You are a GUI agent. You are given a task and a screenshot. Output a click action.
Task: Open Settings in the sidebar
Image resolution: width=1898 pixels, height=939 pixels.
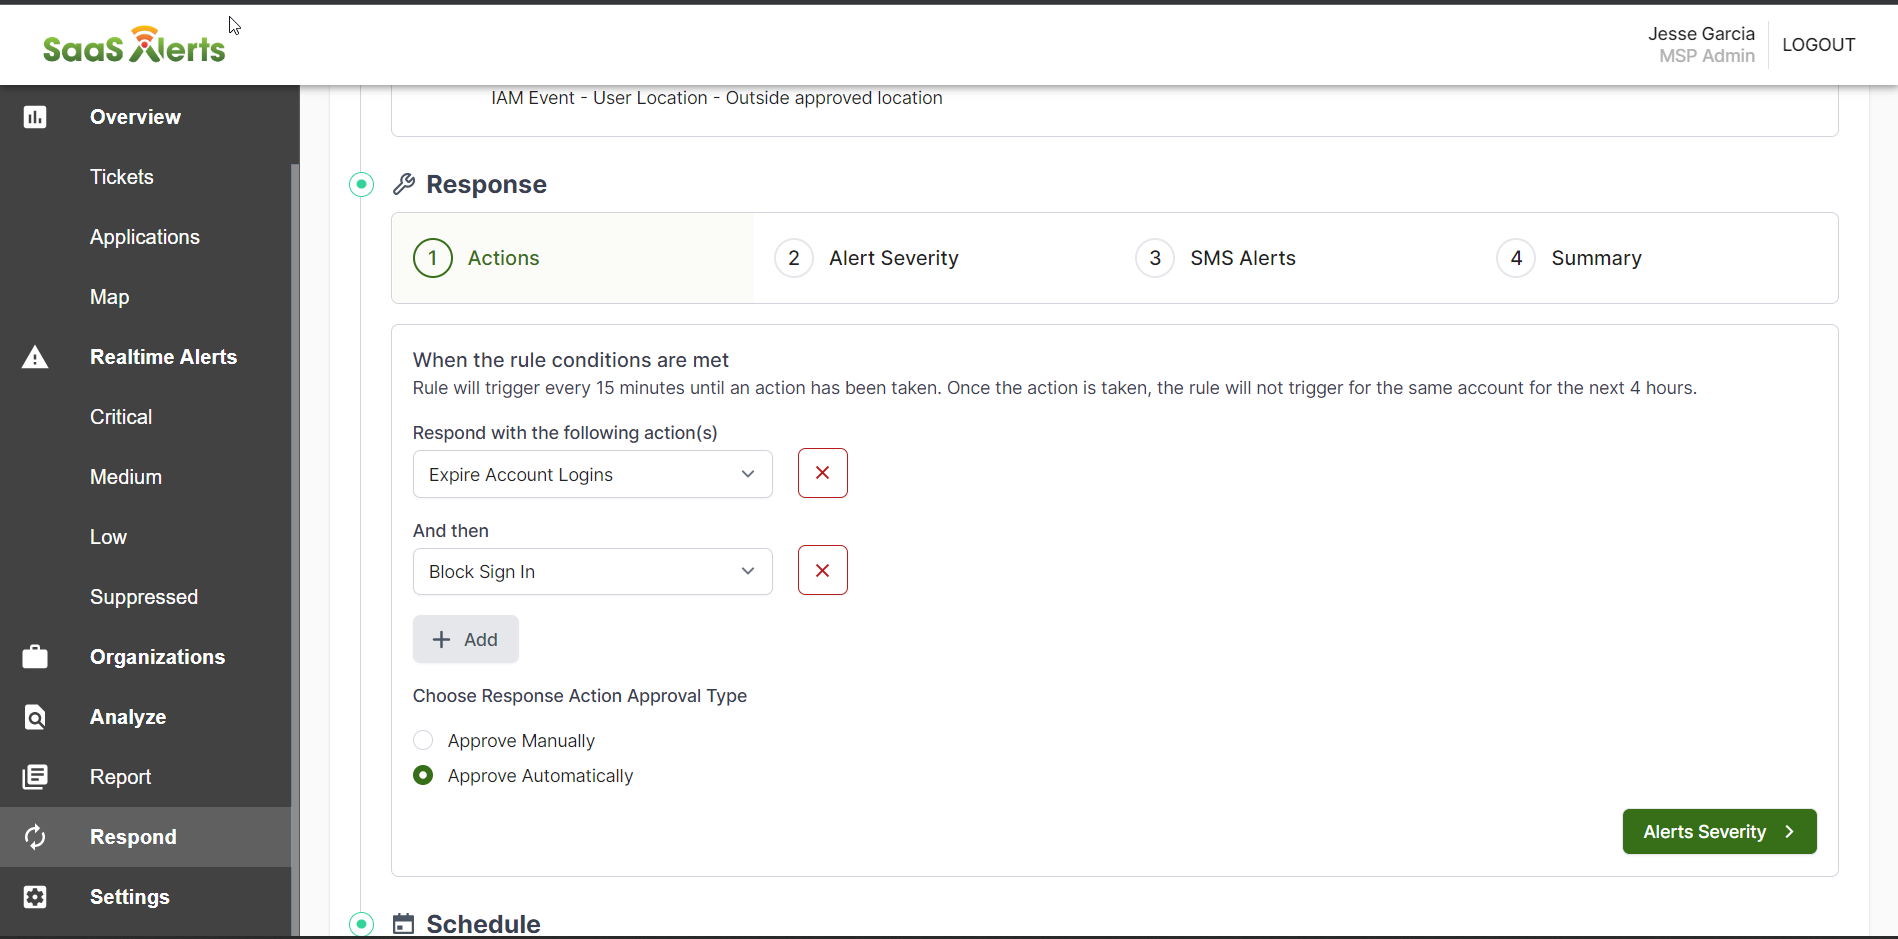pos(130,897)
